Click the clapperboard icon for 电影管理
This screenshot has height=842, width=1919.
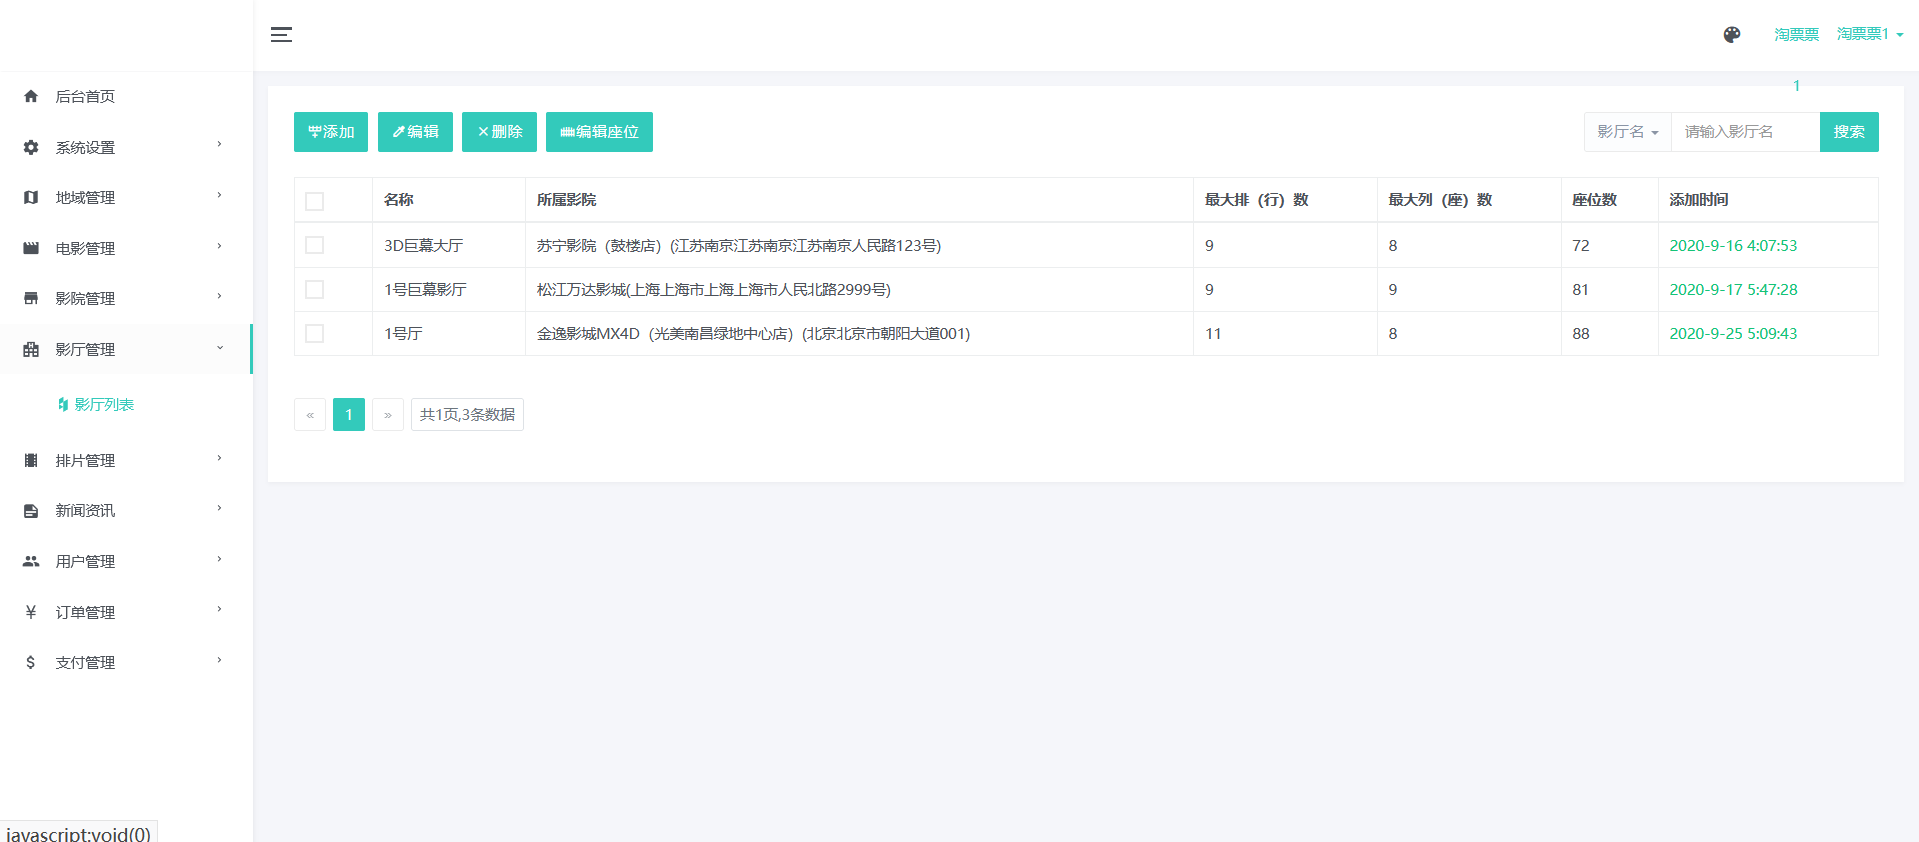coord(31,248)
